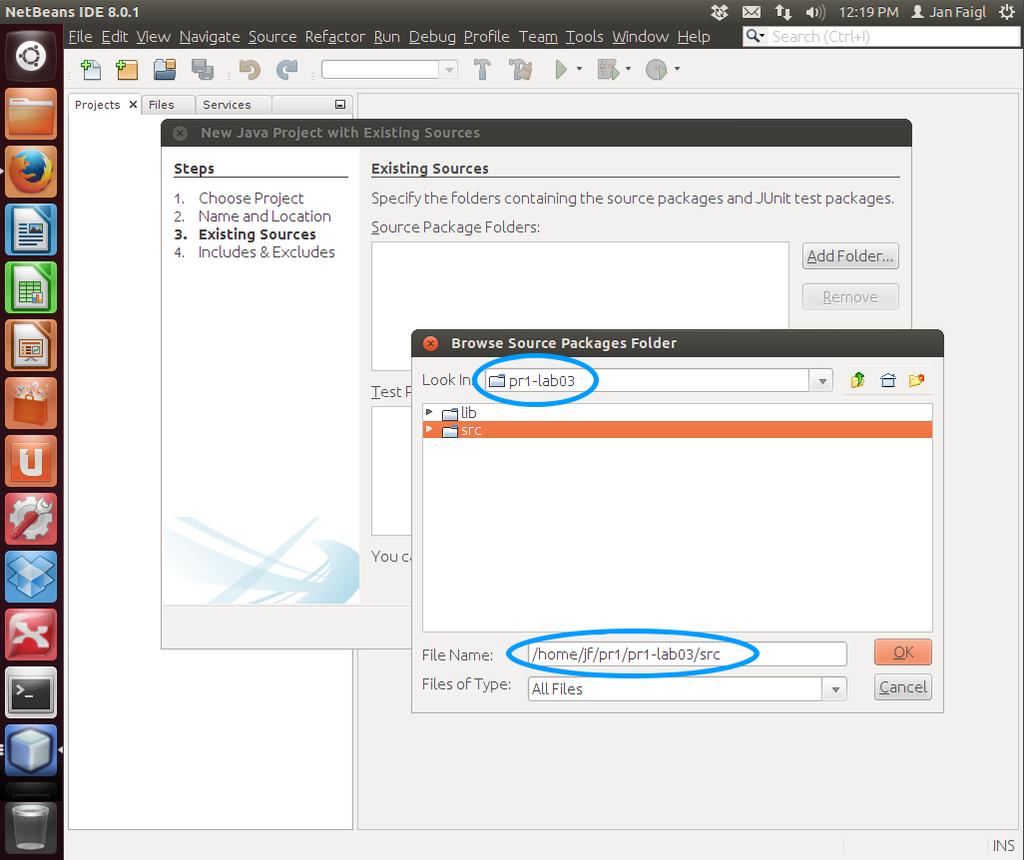The image size is (1024, 860).
Task: Click the session gear icon in top panel
Action: coord(1006,12)
